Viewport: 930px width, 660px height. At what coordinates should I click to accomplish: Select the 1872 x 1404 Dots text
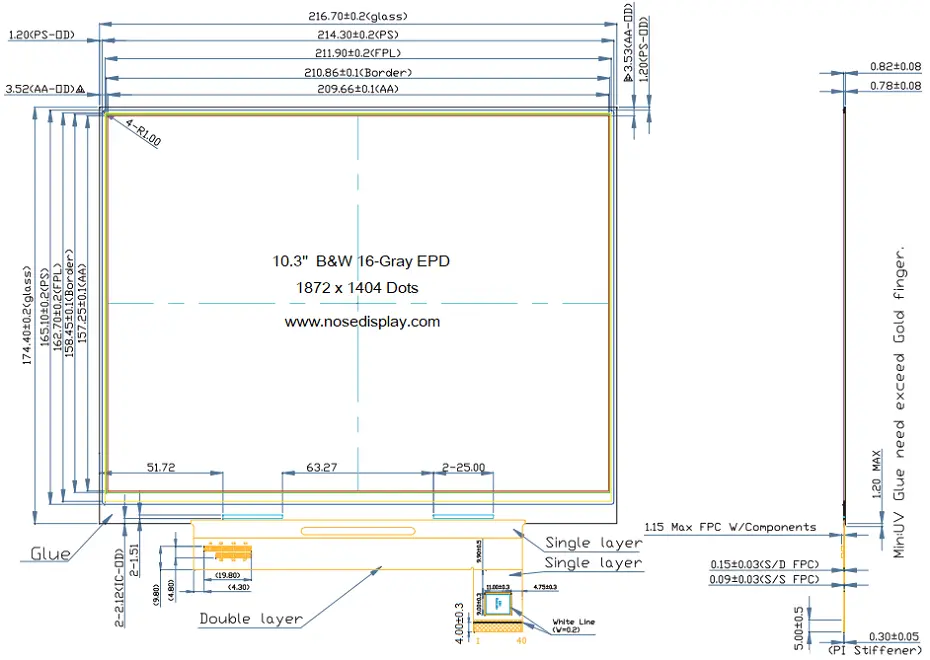click(x=357, y=288)
